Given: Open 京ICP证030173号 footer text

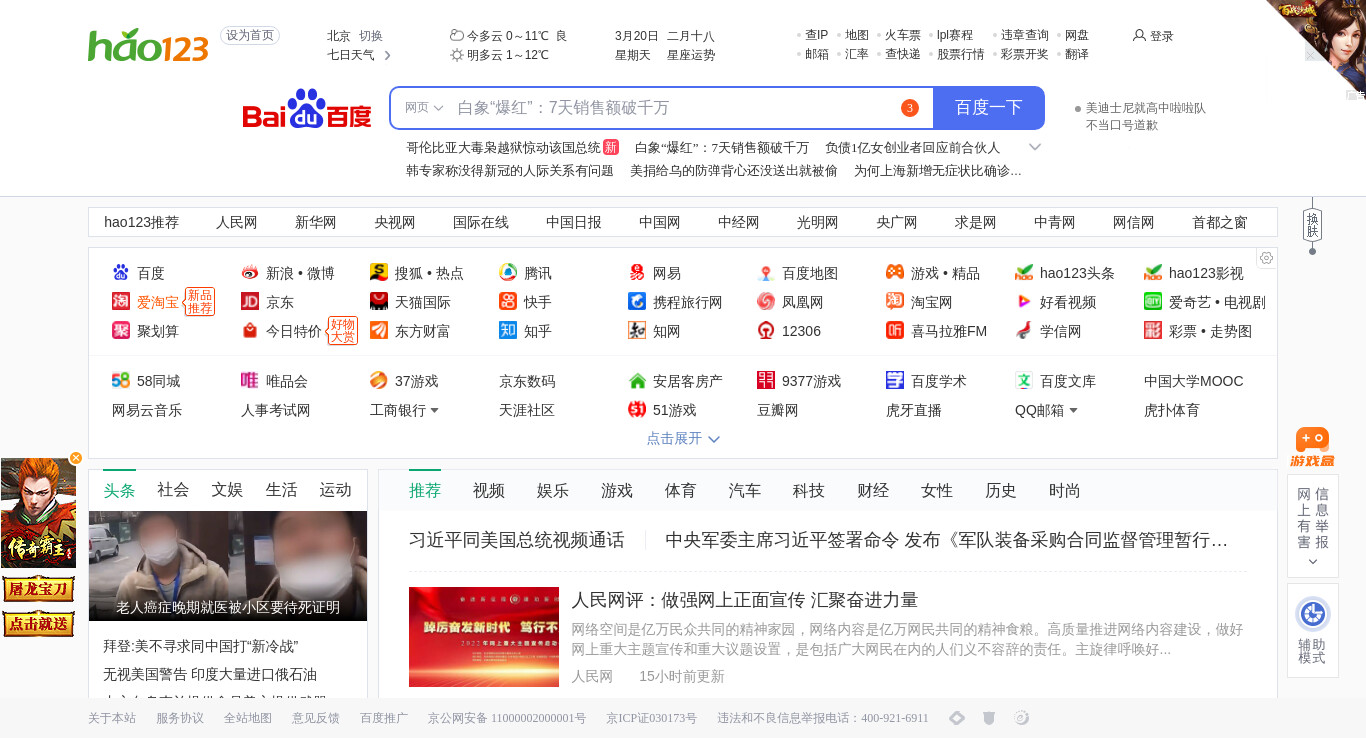Looking at the screenshot, I should click(651, 718).
